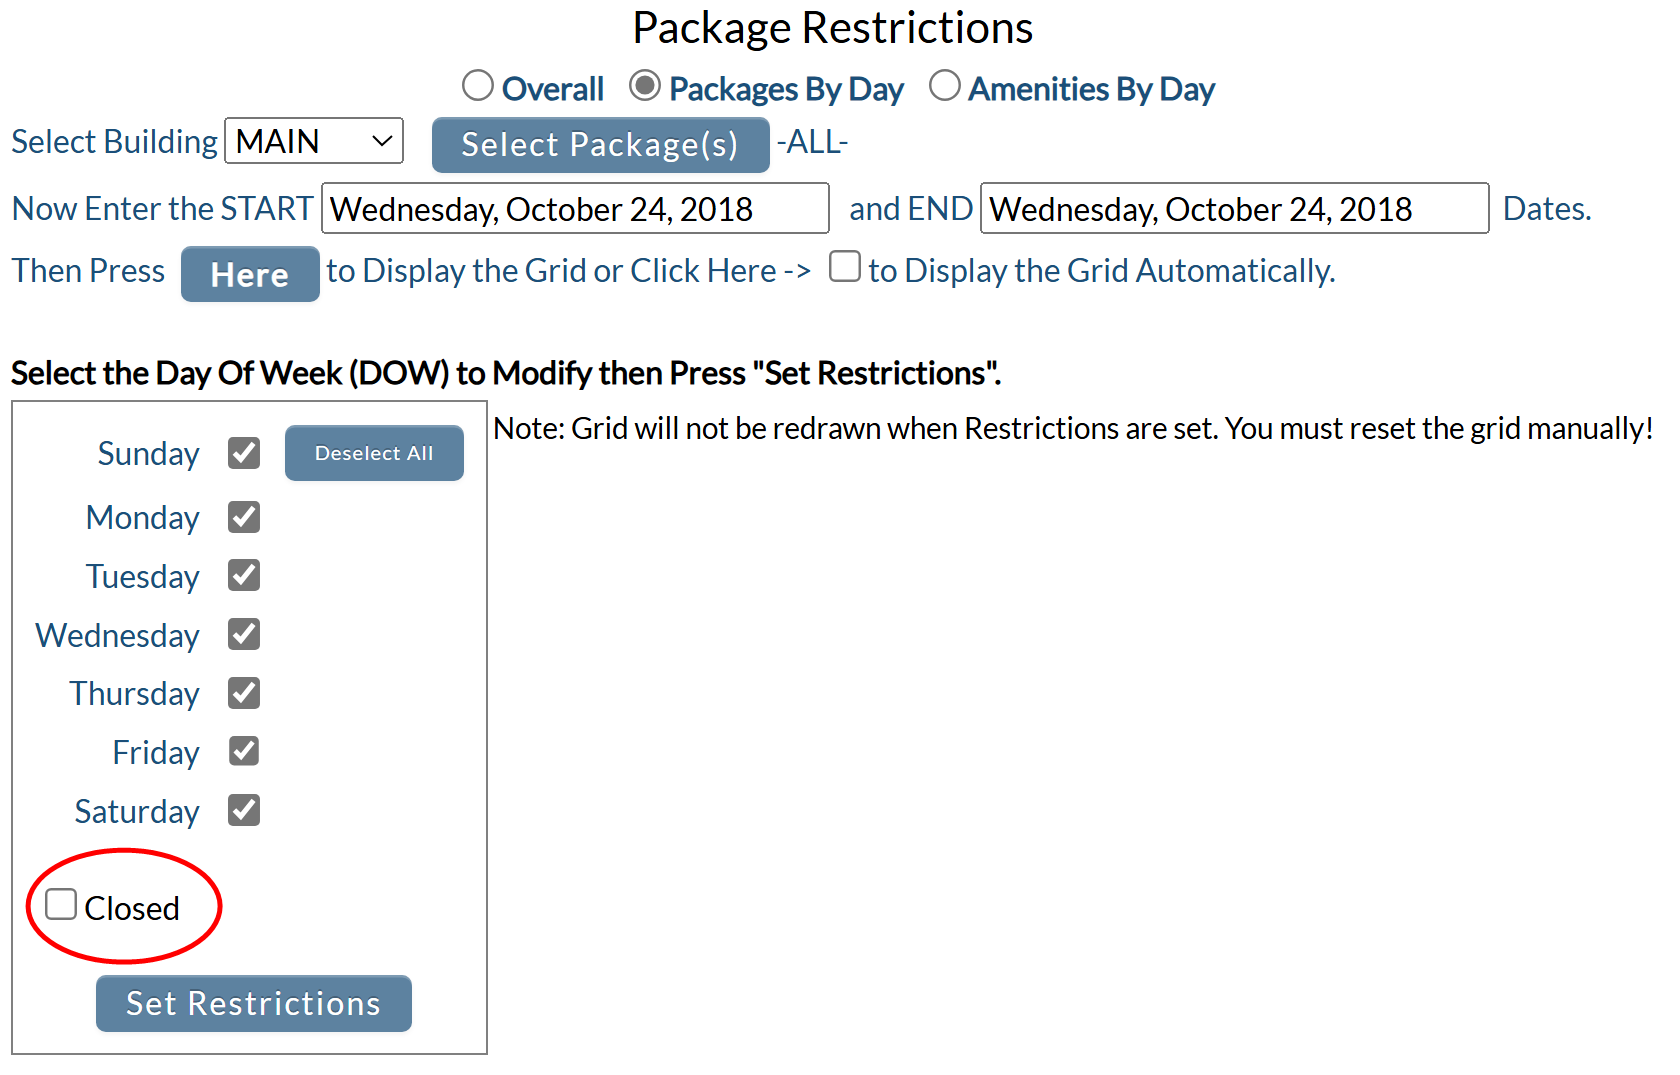Click the START date input field
The height and width of the screenshot is (1075, 1680).
(x=575, y=208)
